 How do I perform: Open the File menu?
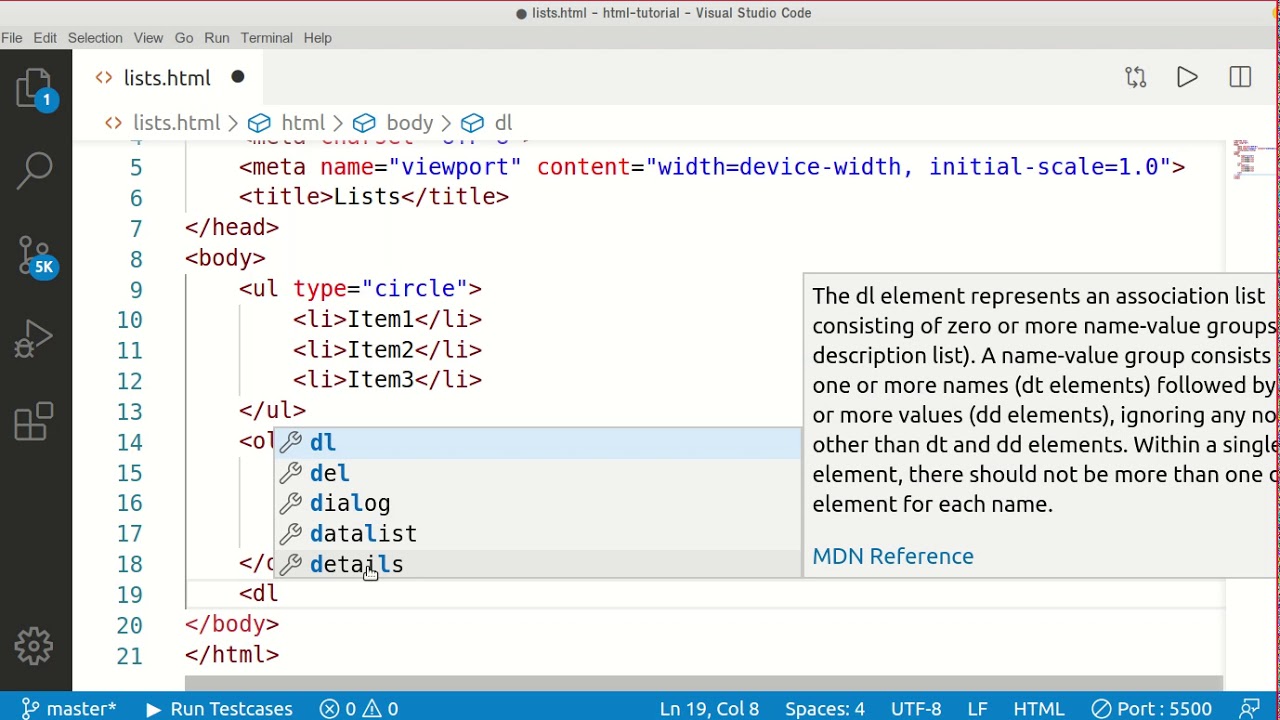12,38
